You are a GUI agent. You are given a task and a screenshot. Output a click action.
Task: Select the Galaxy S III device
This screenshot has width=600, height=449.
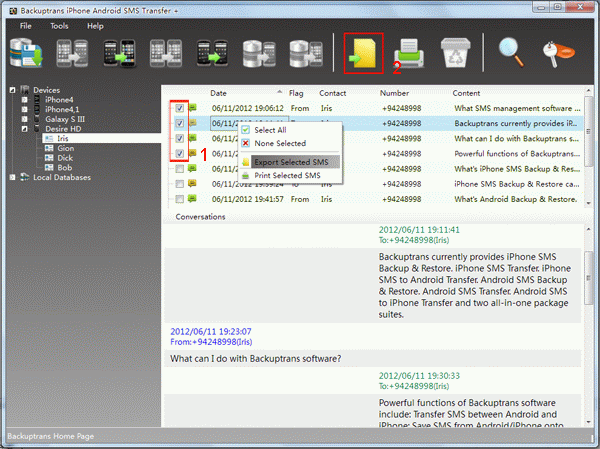[65, 119]
